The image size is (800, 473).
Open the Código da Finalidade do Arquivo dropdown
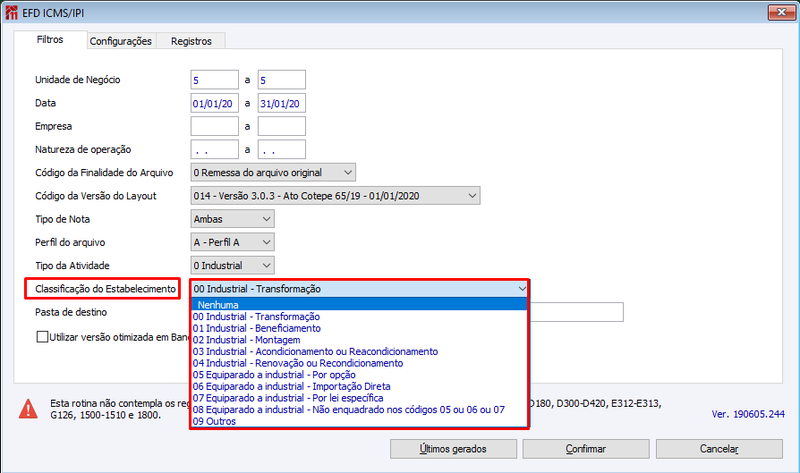[x=273, y=172]
